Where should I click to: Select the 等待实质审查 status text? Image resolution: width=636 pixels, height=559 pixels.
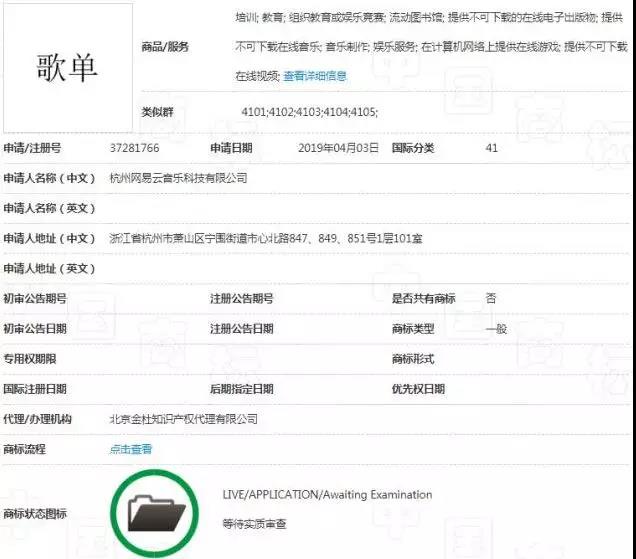click(254, 524)
